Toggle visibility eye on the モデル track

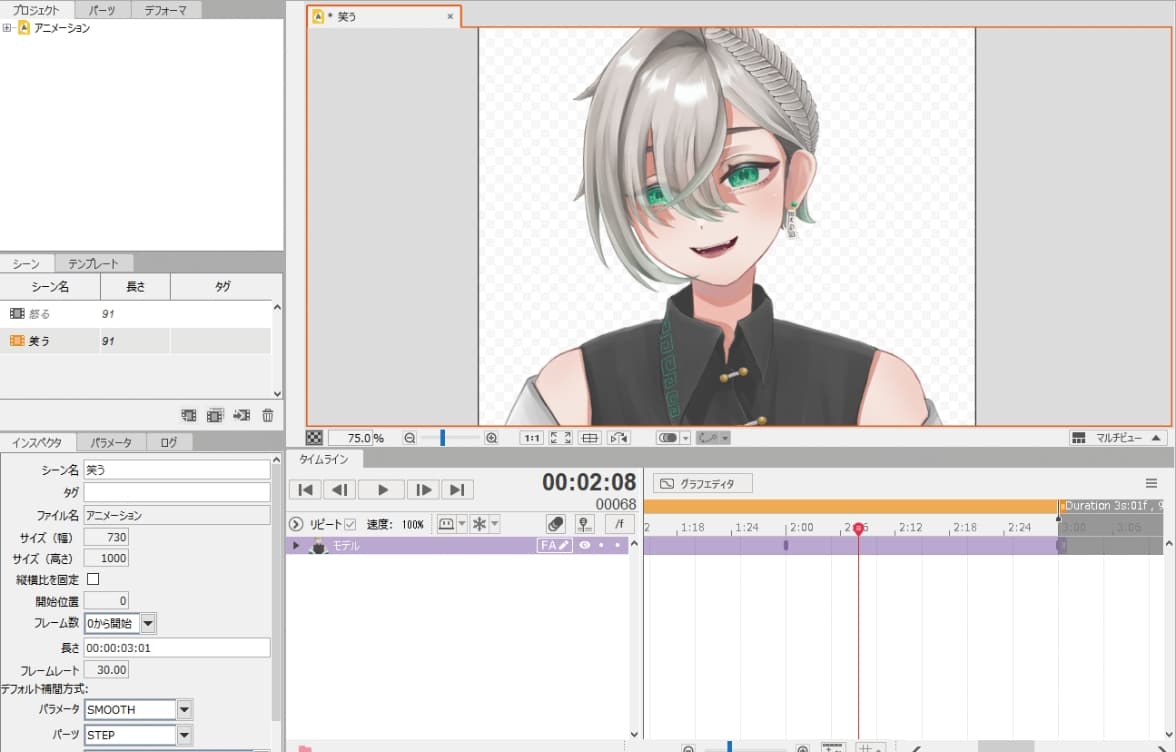tap(584, 546)
